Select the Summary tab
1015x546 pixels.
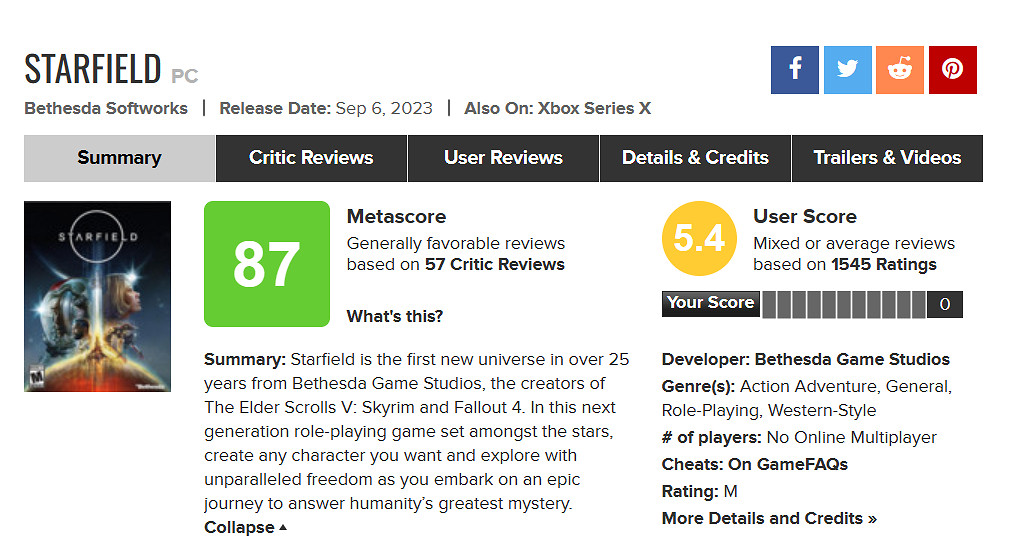[x=119, y=158]
